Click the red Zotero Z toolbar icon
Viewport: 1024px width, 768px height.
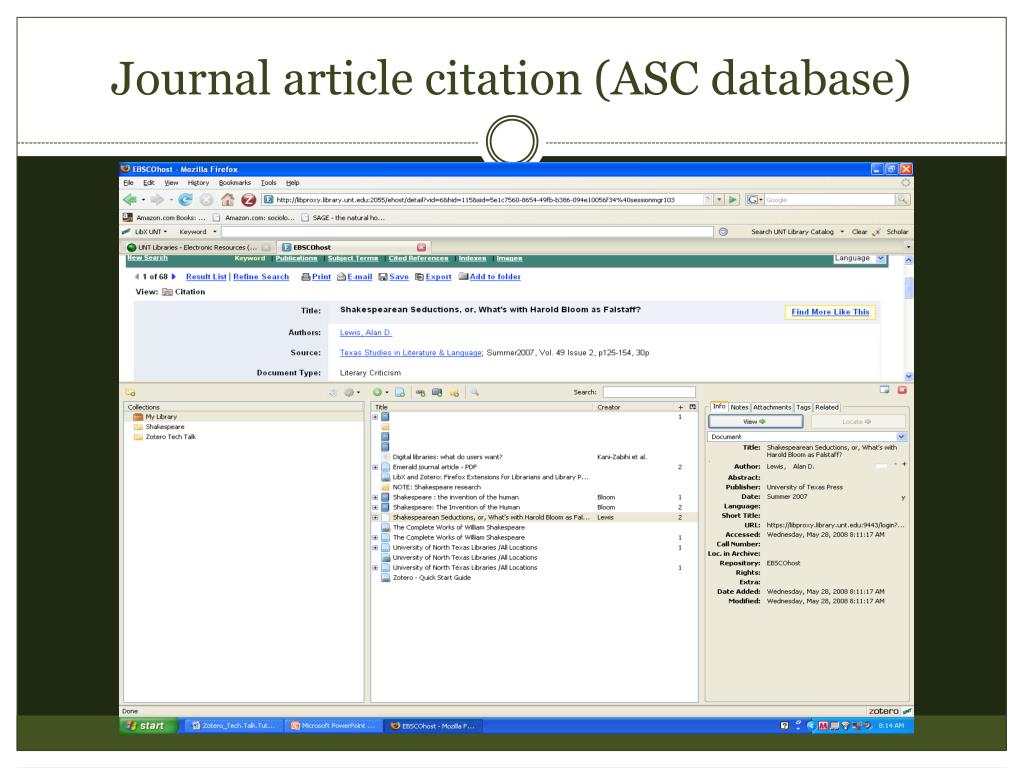pos(248,199)
